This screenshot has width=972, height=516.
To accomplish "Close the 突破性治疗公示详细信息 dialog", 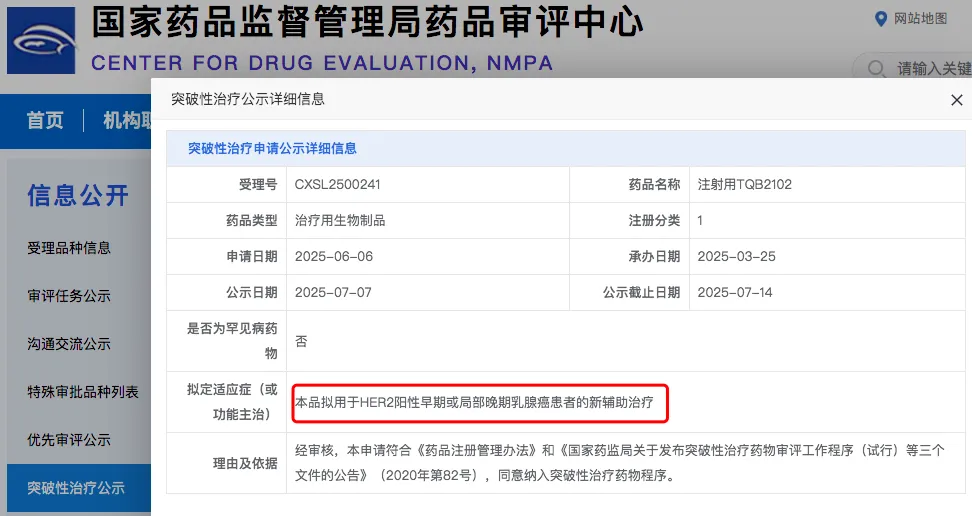I will (957, 100).
